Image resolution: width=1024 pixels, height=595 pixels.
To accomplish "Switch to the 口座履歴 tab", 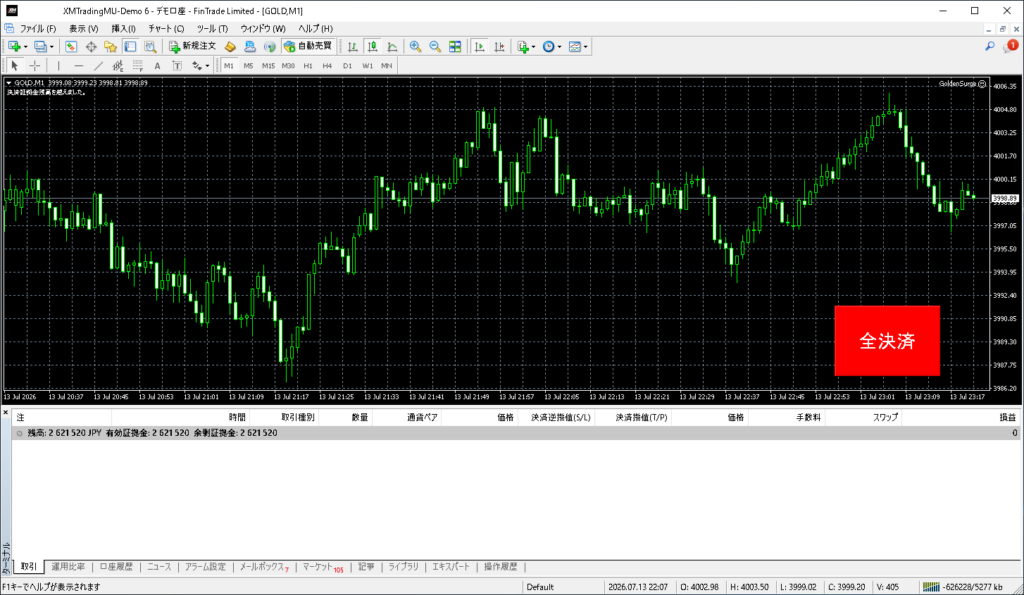I will point(116,566).
